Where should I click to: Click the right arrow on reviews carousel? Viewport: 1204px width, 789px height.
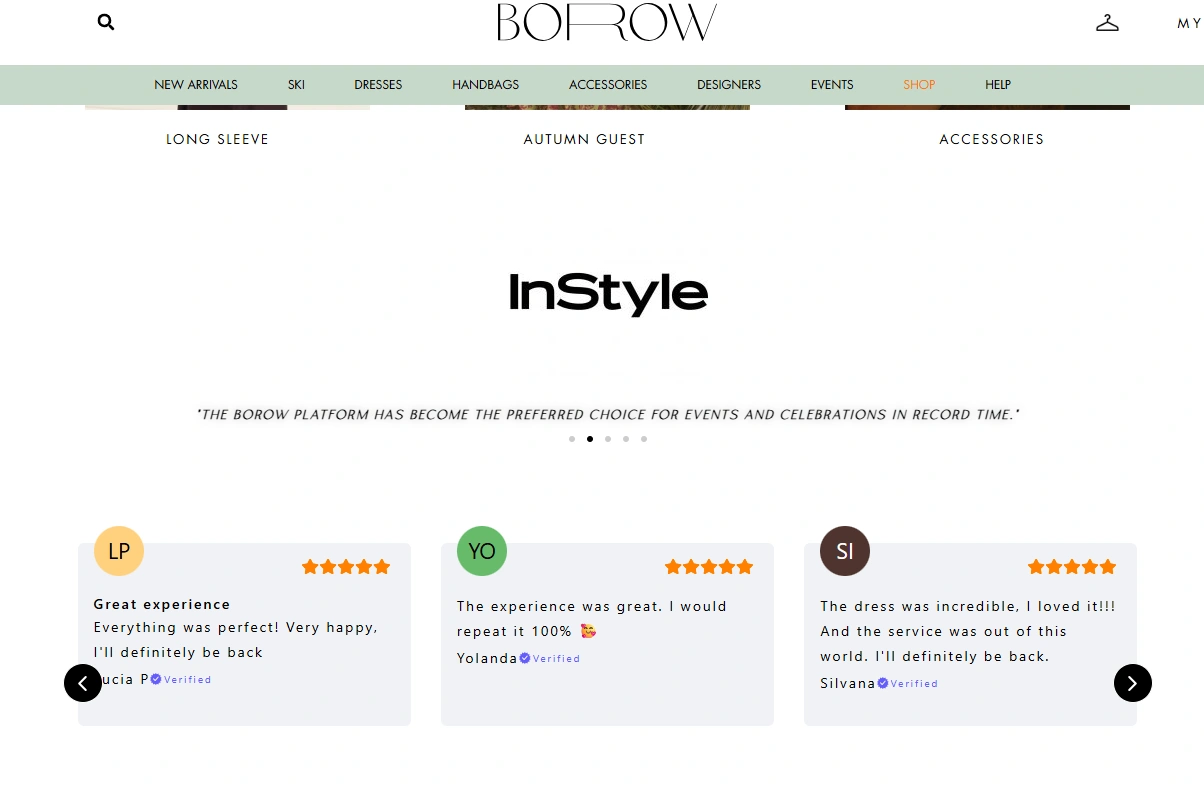coord(1133,683)
